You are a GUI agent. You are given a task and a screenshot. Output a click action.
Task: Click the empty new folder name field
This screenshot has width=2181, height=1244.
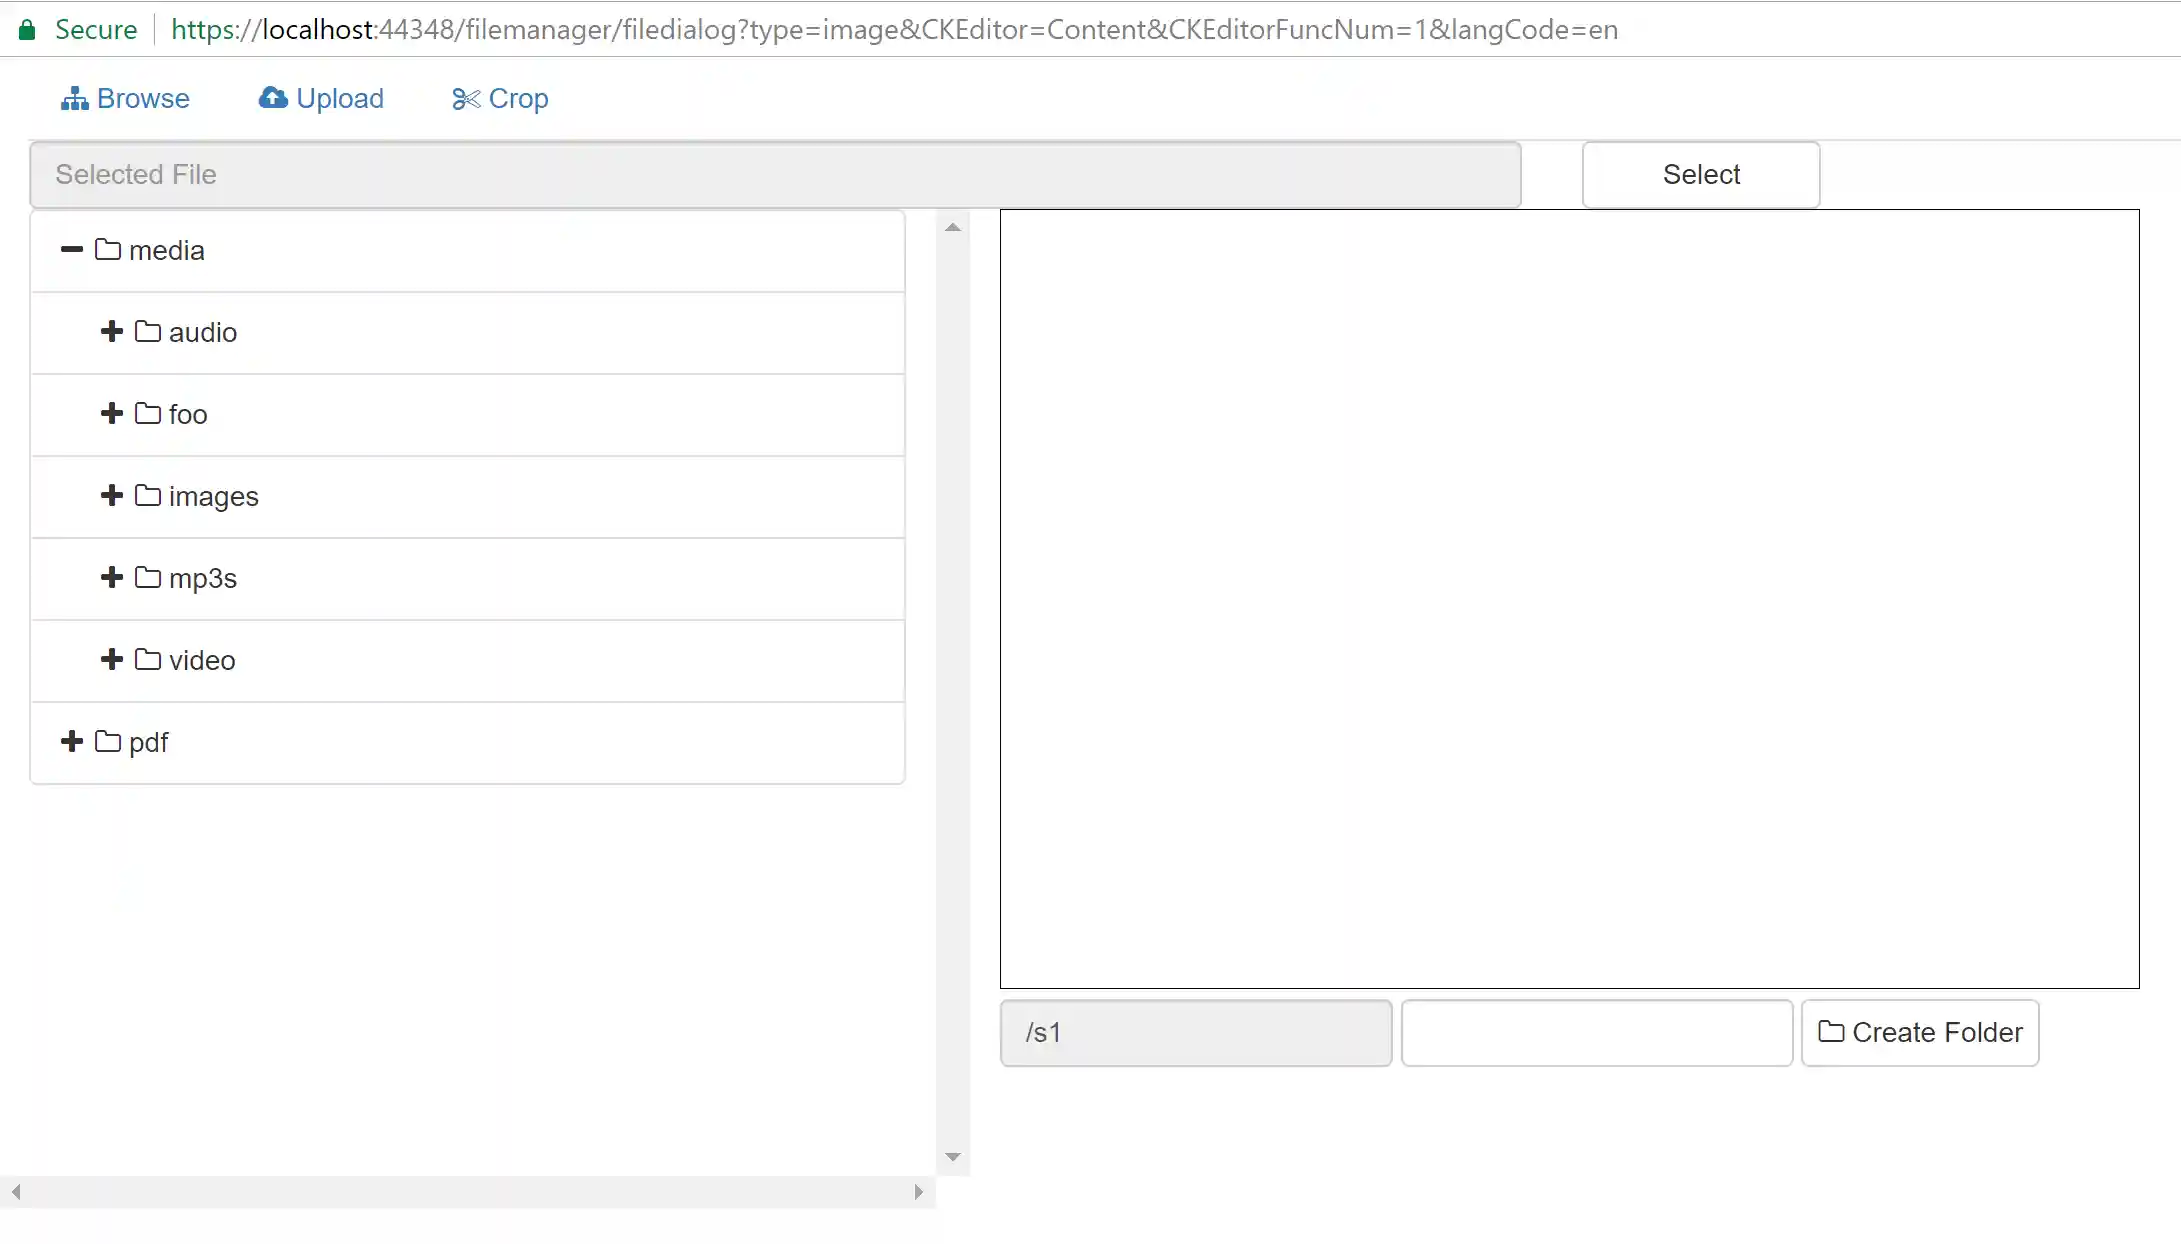[1595, 1032]
